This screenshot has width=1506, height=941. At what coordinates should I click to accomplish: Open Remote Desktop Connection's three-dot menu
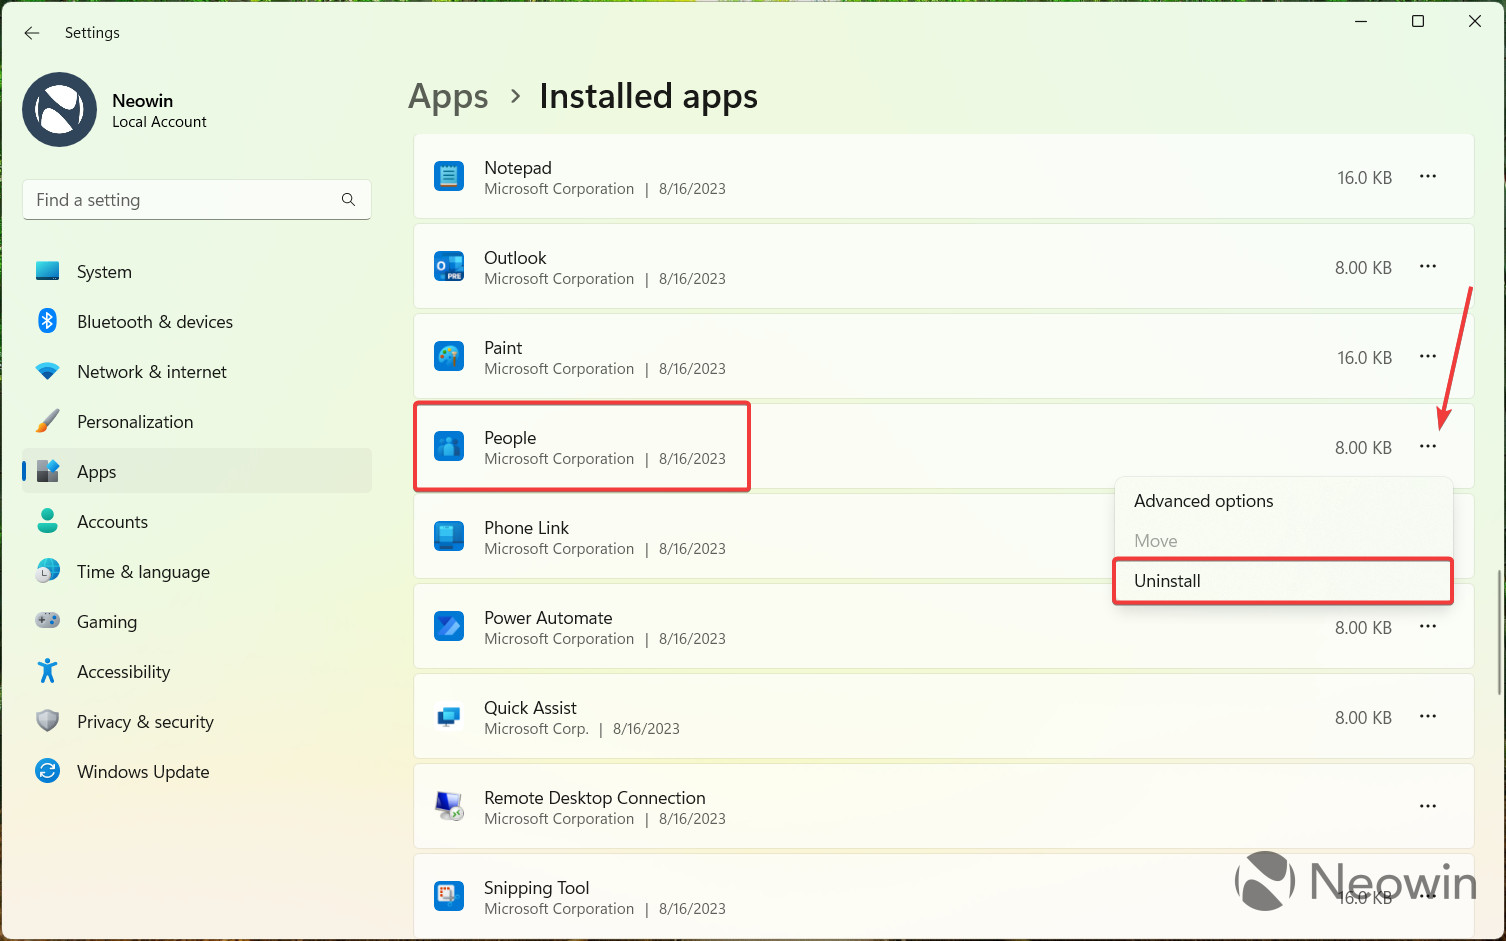[1428, 806]
